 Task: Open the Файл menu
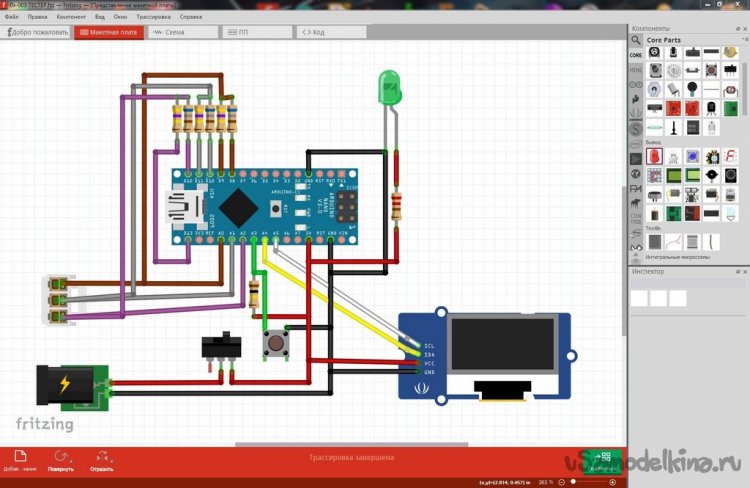[x=11, y=17]
